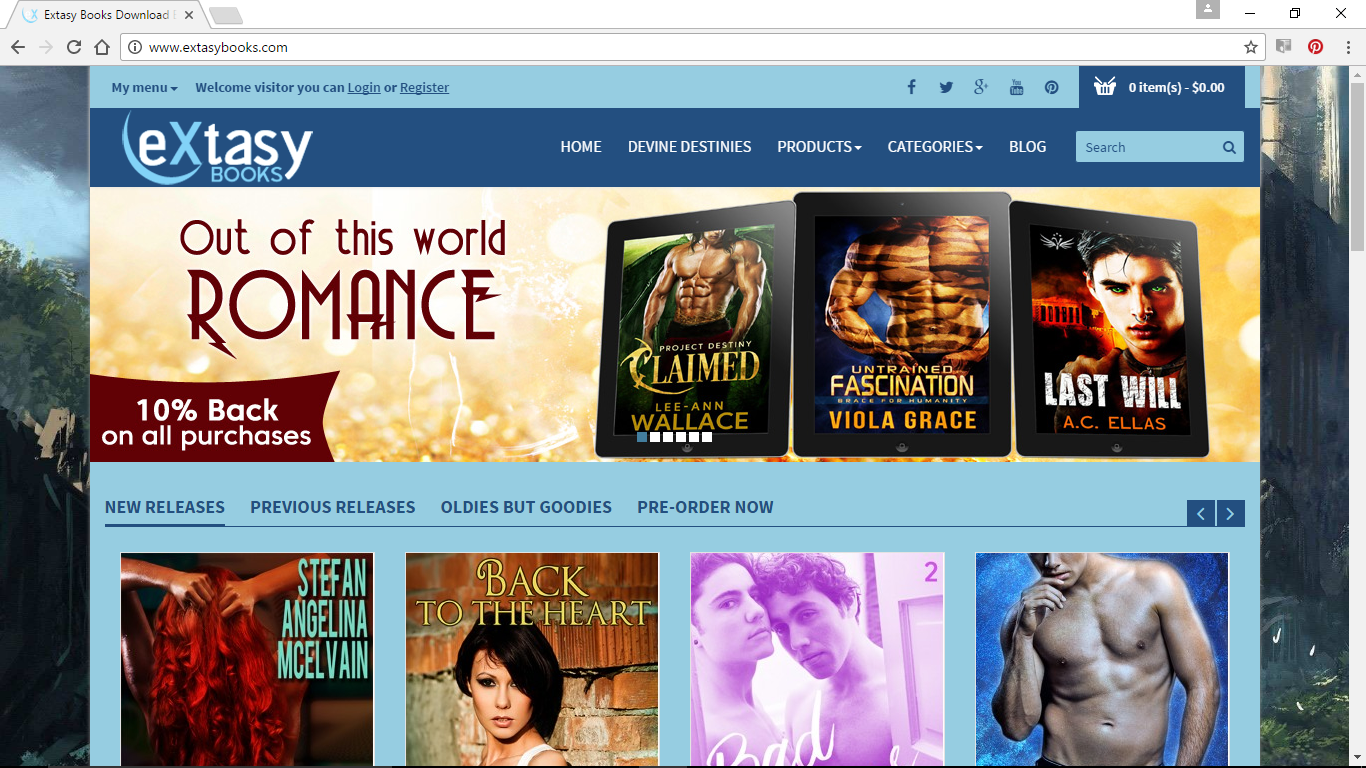The height and width of the screenshot is (768, 1366).
Task: Open the blue shirtless man book cover
Action: (1102, 660)
